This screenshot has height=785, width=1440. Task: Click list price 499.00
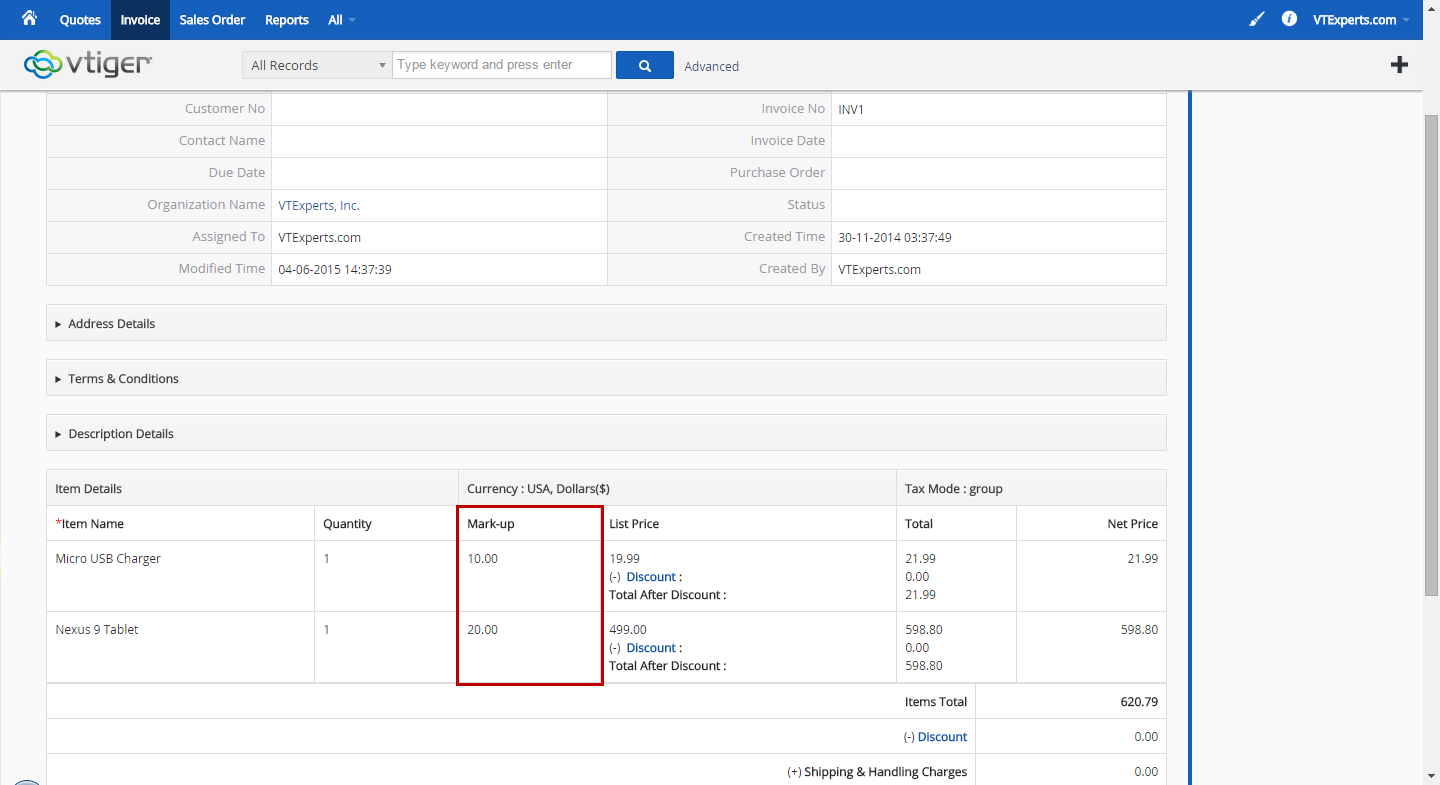coord(628,630)
